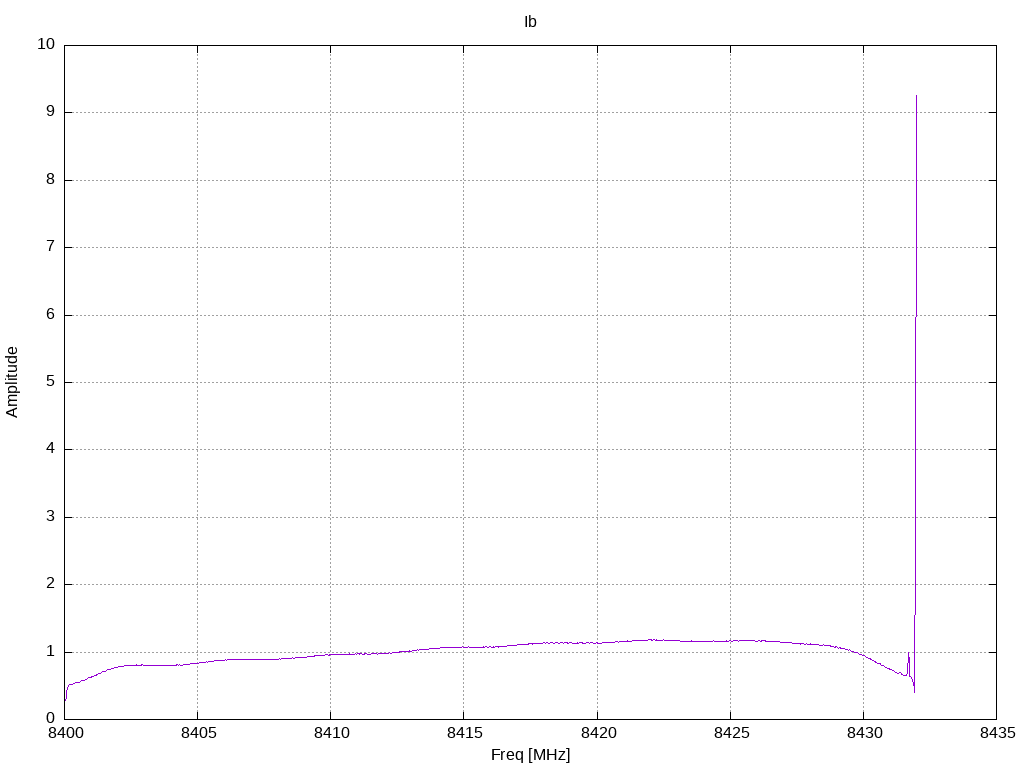The height and width of the screenshot is (768, 1024).
Task: Click the x-axis tick label 8410
Action: point(332,733)
